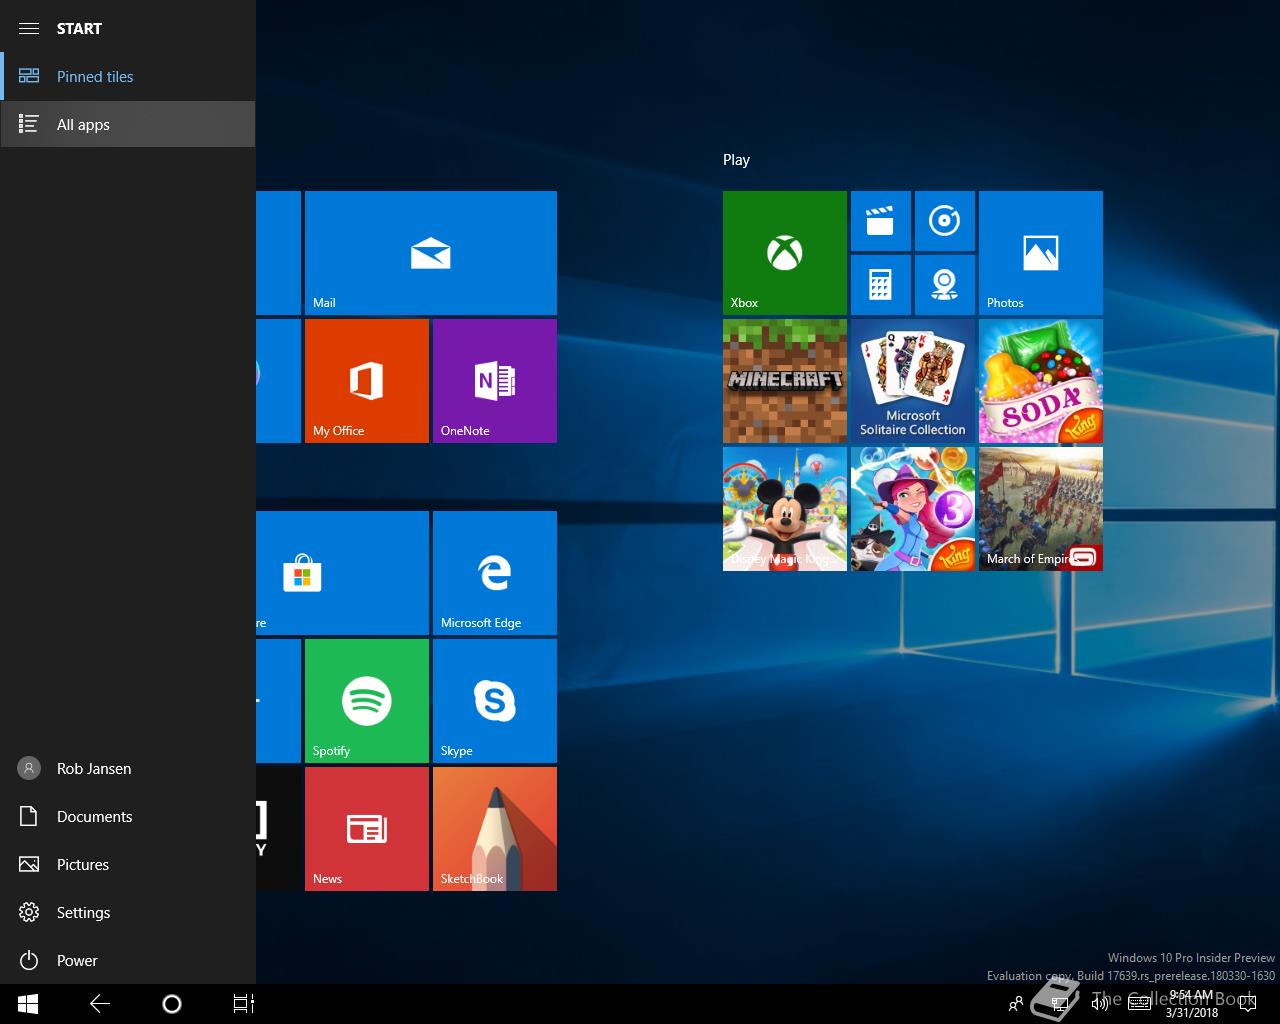
Task: Open the Action Center notification icon
Action: [1246, 1004]
